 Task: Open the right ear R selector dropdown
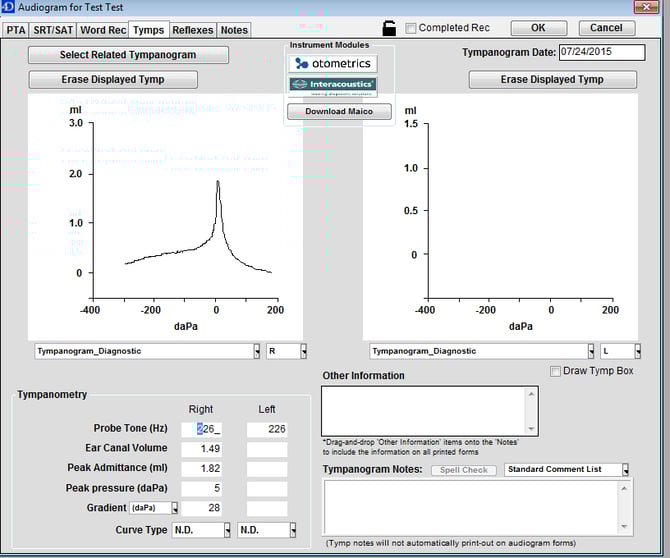tap(287, 351)
